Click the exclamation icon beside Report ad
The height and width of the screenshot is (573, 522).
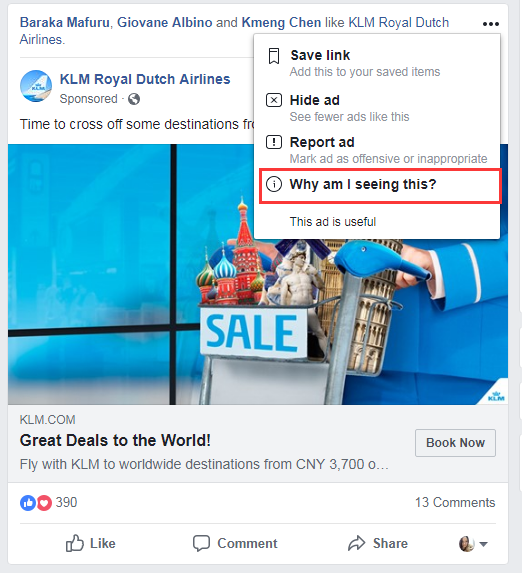274,142
